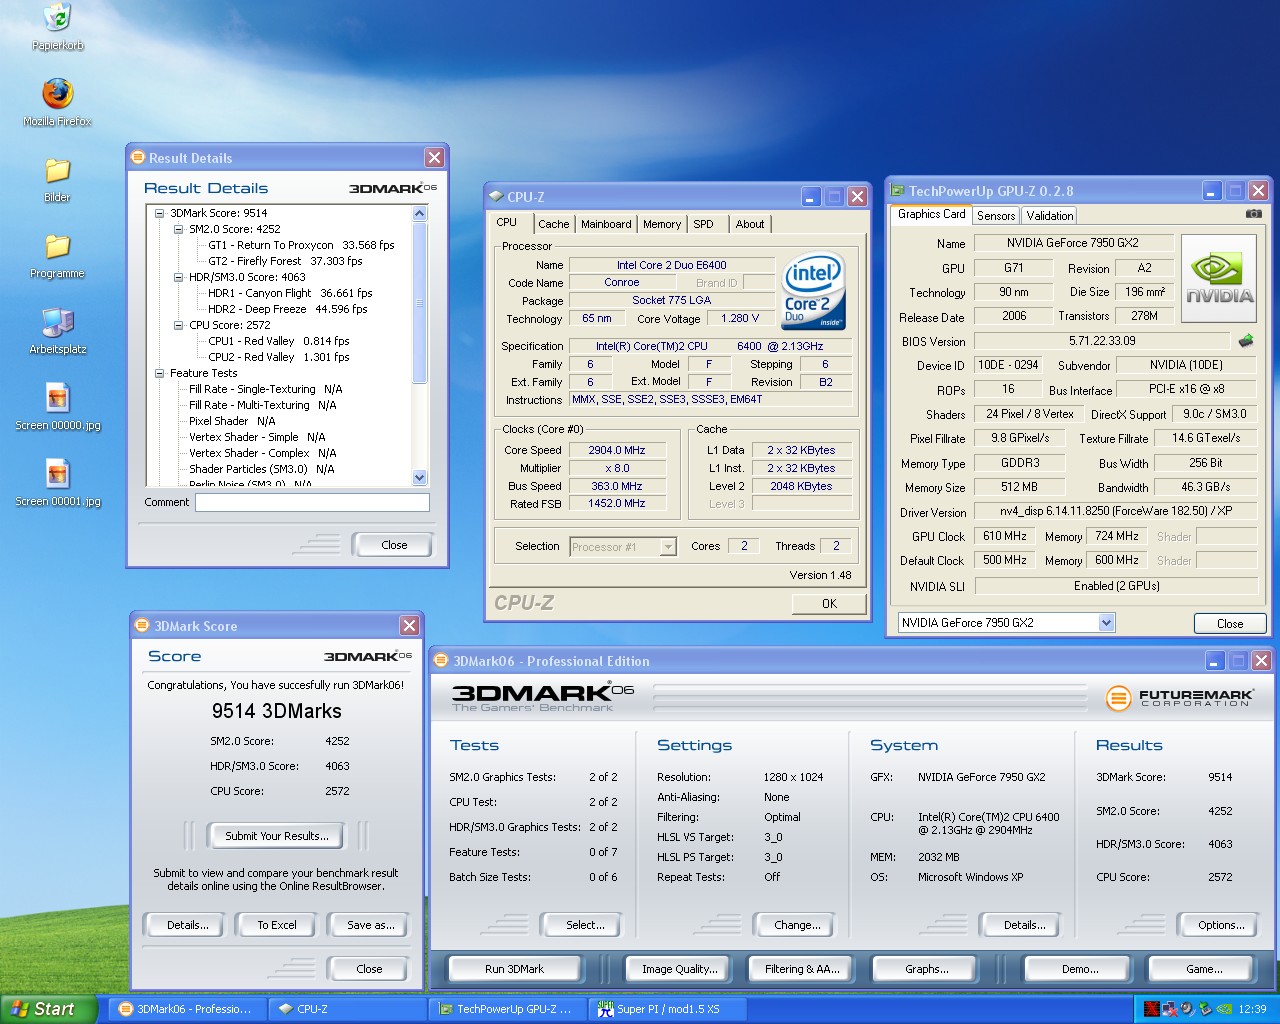Switch to the Sensors tab in GPU-Z

pos(996,216)
